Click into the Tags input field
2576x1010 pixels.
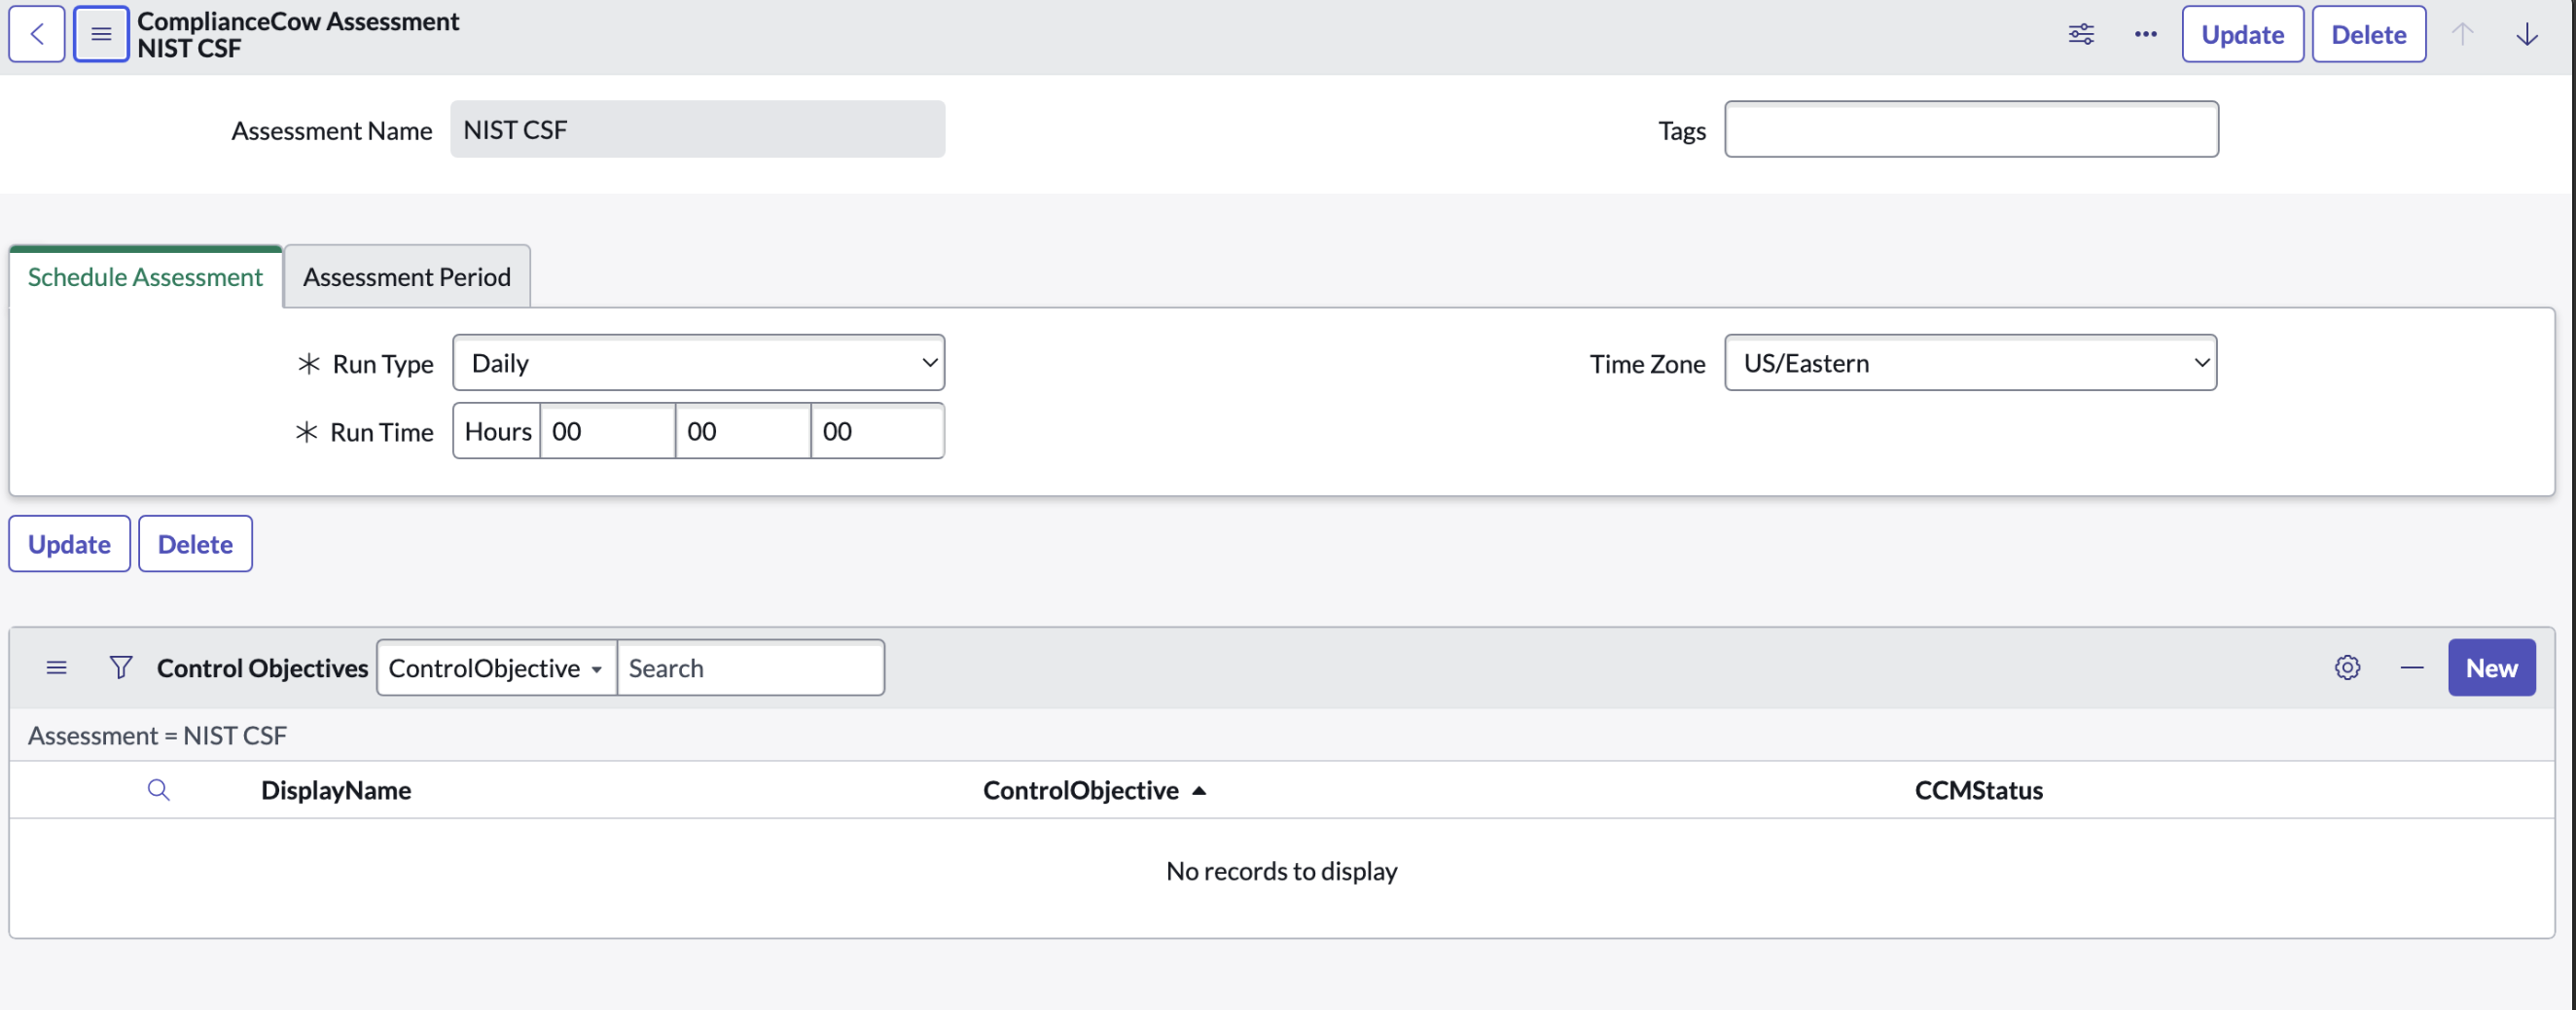(x=1970, y=129)
